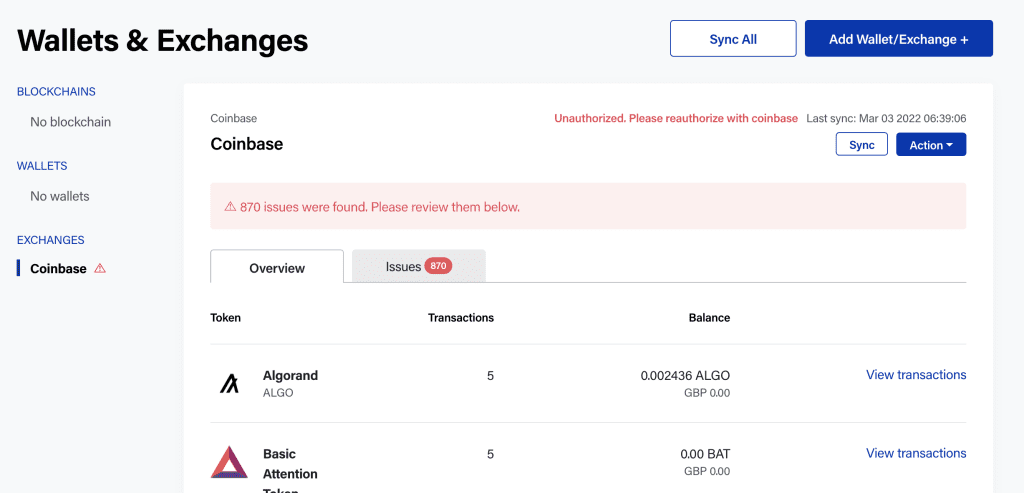Click the 'No wallets' text

59,196
